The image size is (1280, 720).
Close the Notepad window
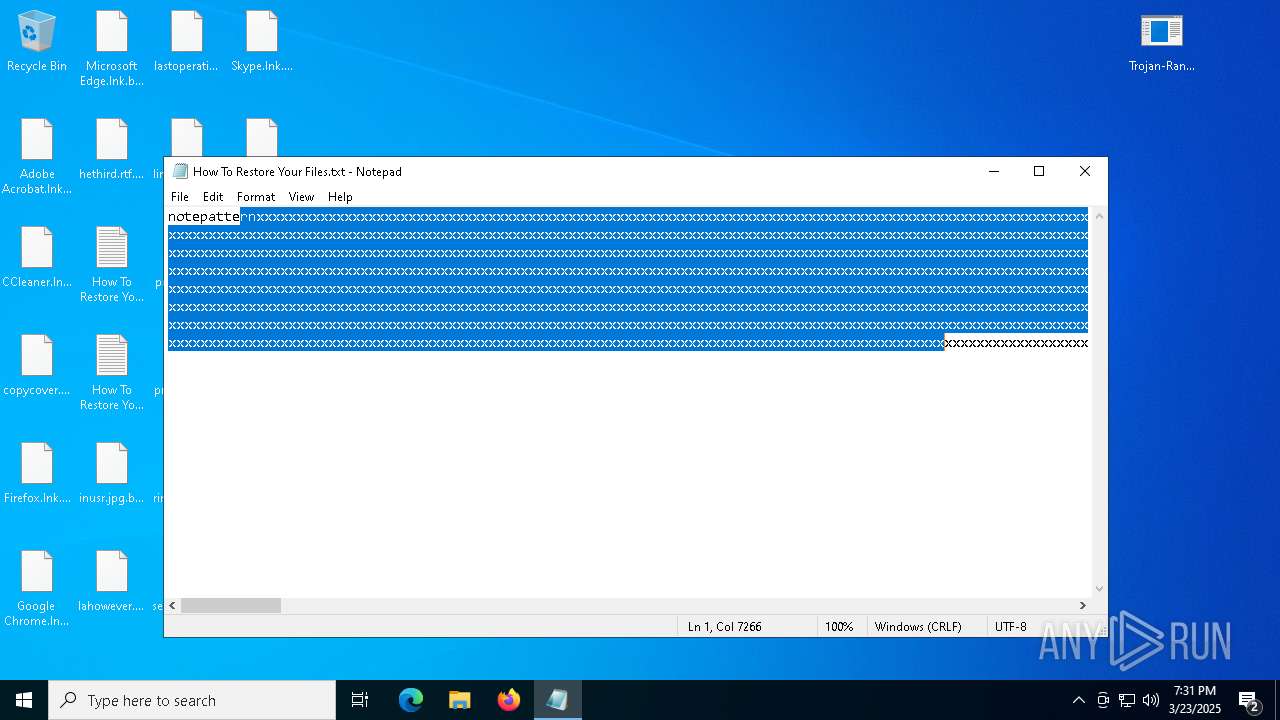pyautogui.click(x=1085, y=171)
